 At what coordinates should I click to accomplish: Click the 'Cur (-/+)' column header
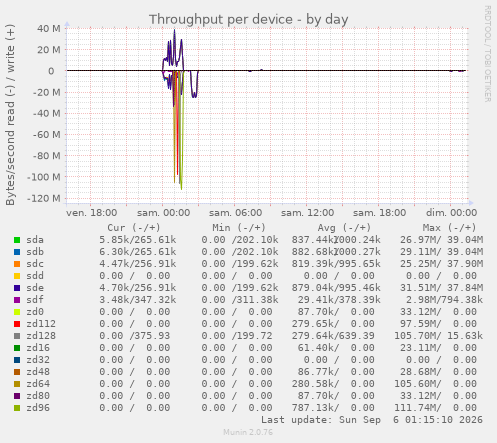(x=134, y=228)
